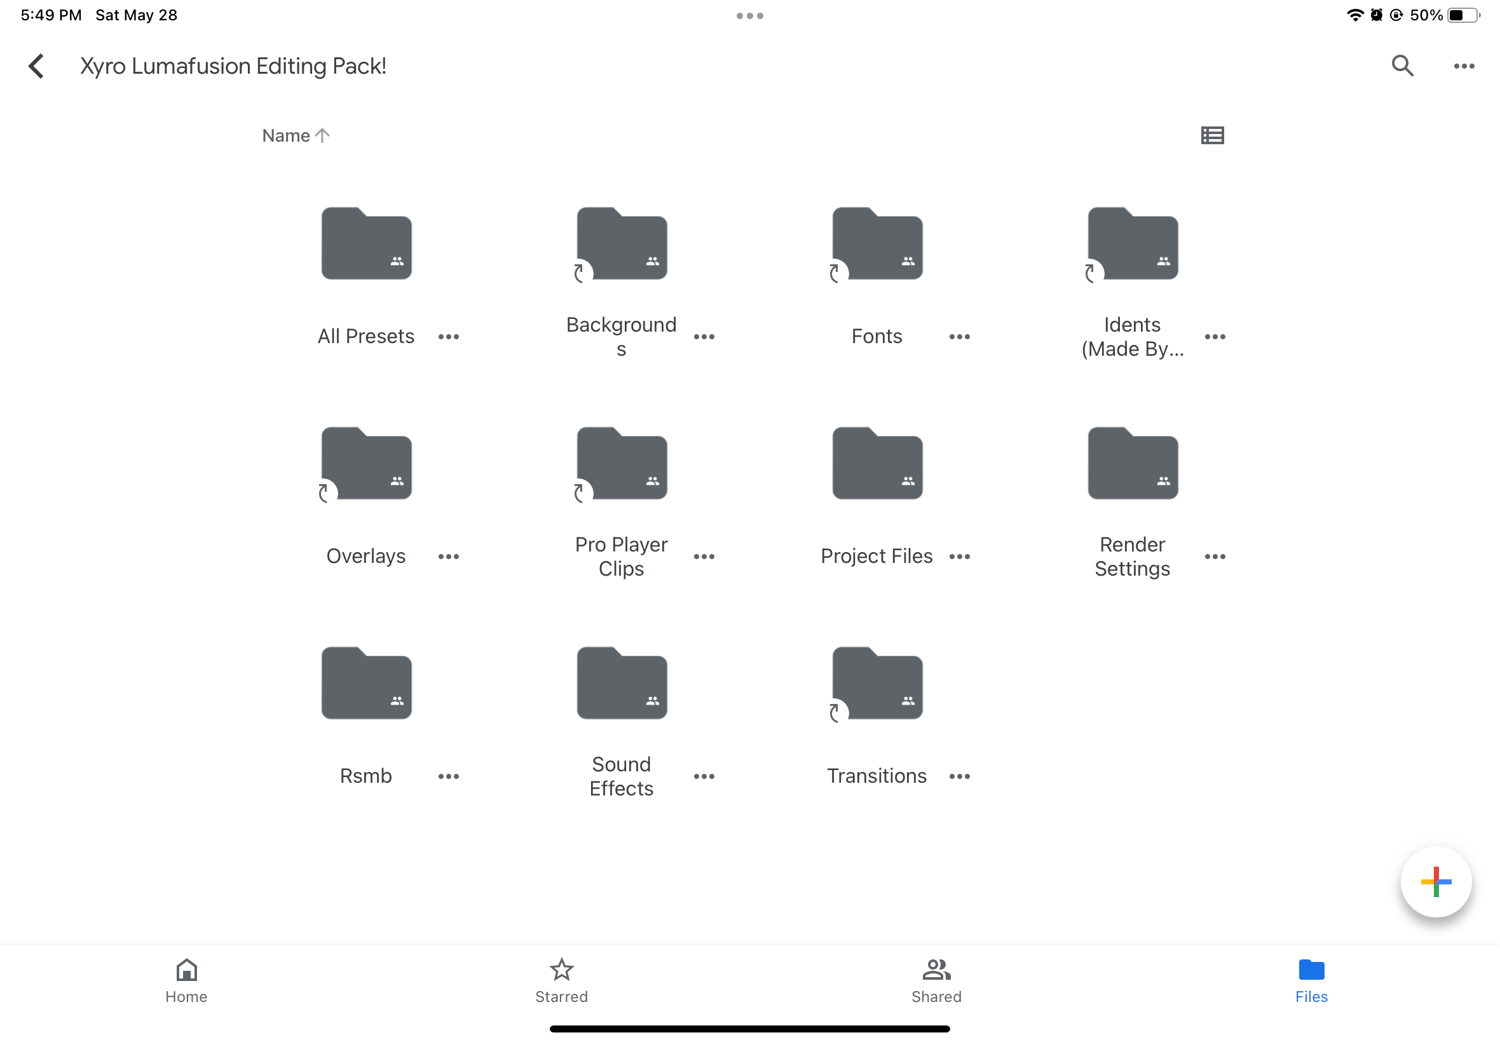
Task: Open the All Presets folder icon
Action: (366, 243)
